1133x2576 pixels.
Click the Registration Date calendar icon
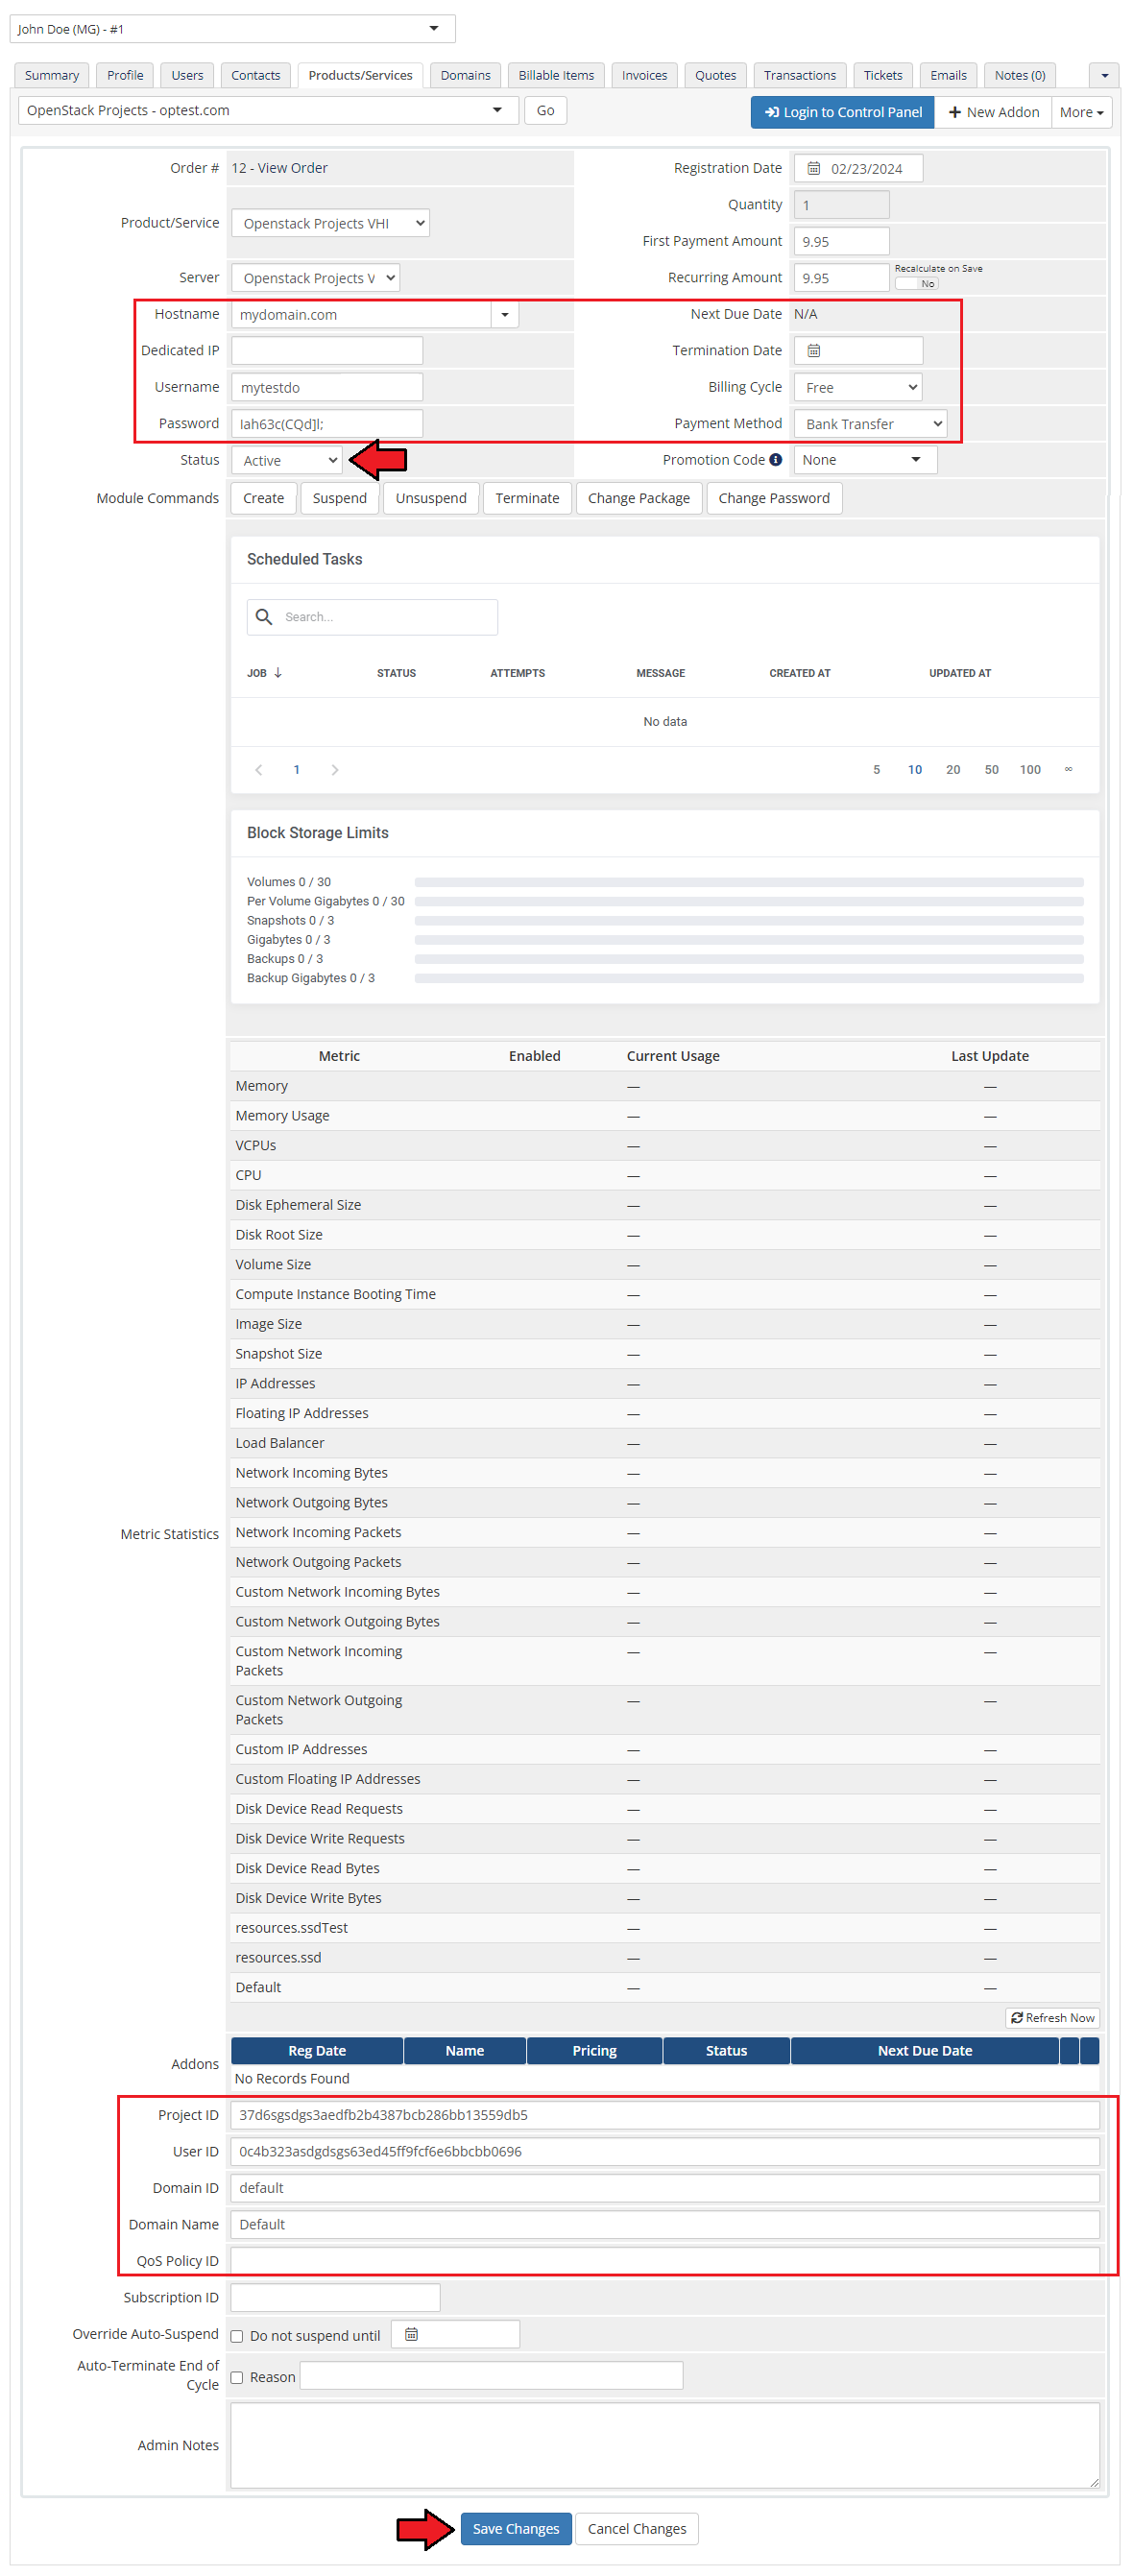[x=813, y=168]
